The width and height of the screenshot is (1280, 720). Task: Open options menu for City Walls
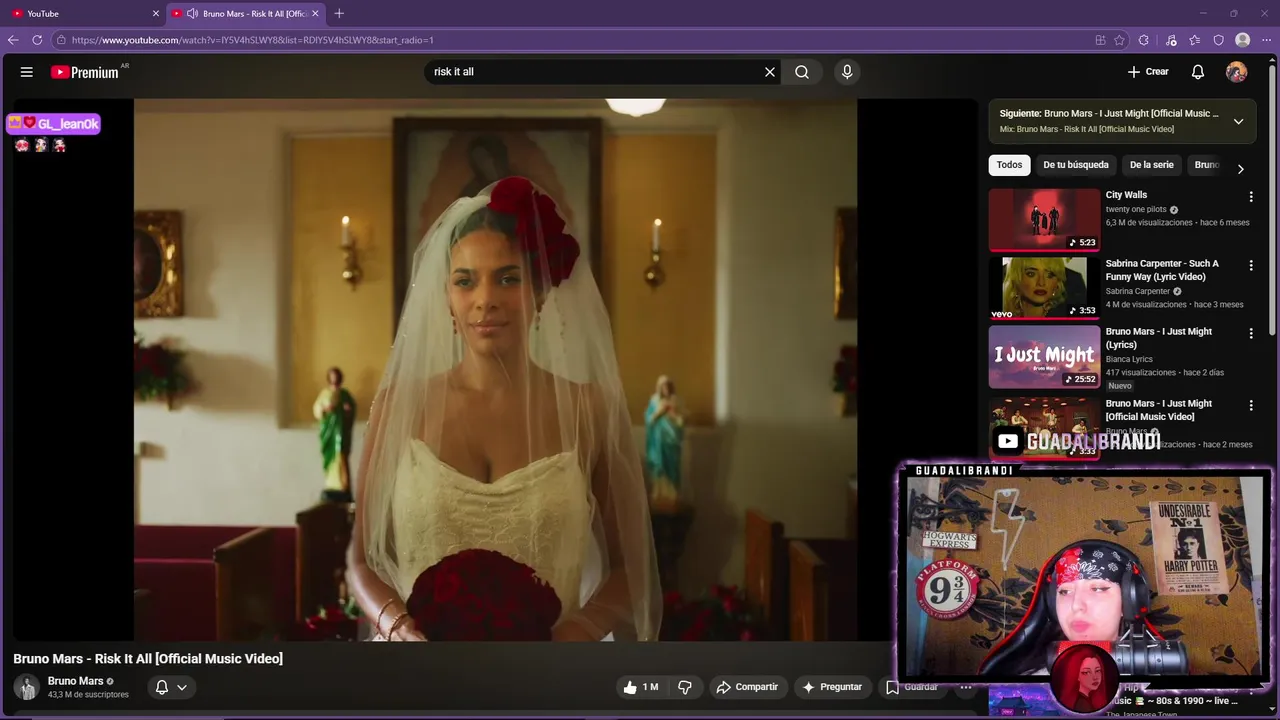1251,197
